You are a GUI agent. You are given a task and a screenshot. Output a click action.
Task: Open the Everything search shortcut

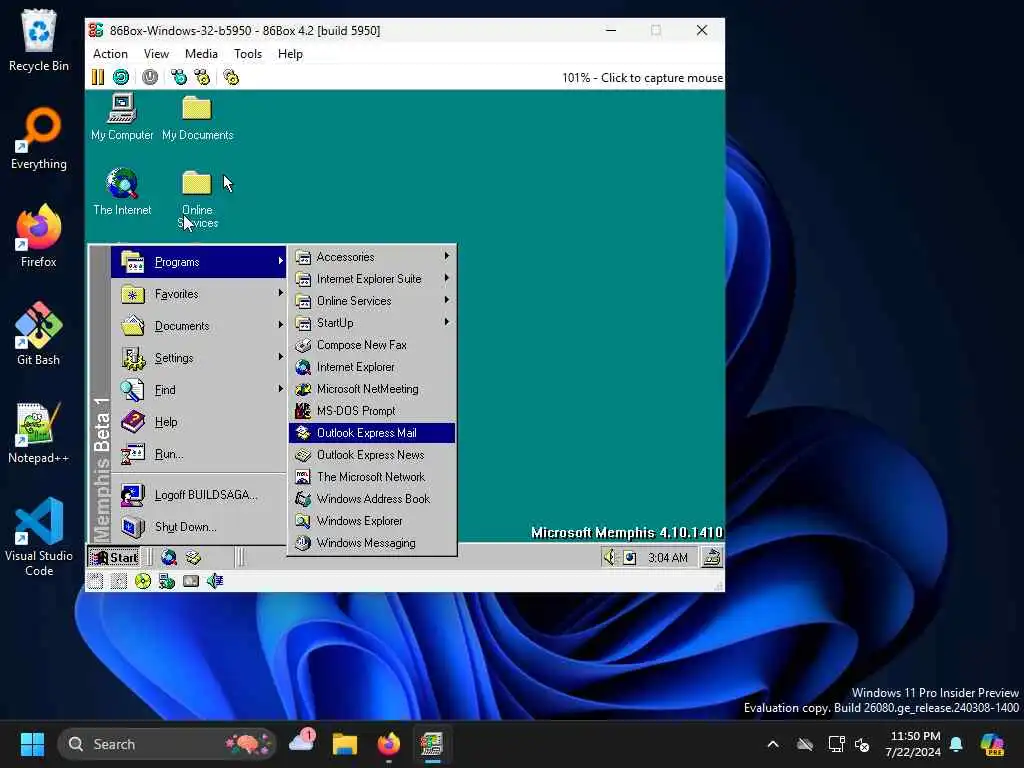coord(39,138)
